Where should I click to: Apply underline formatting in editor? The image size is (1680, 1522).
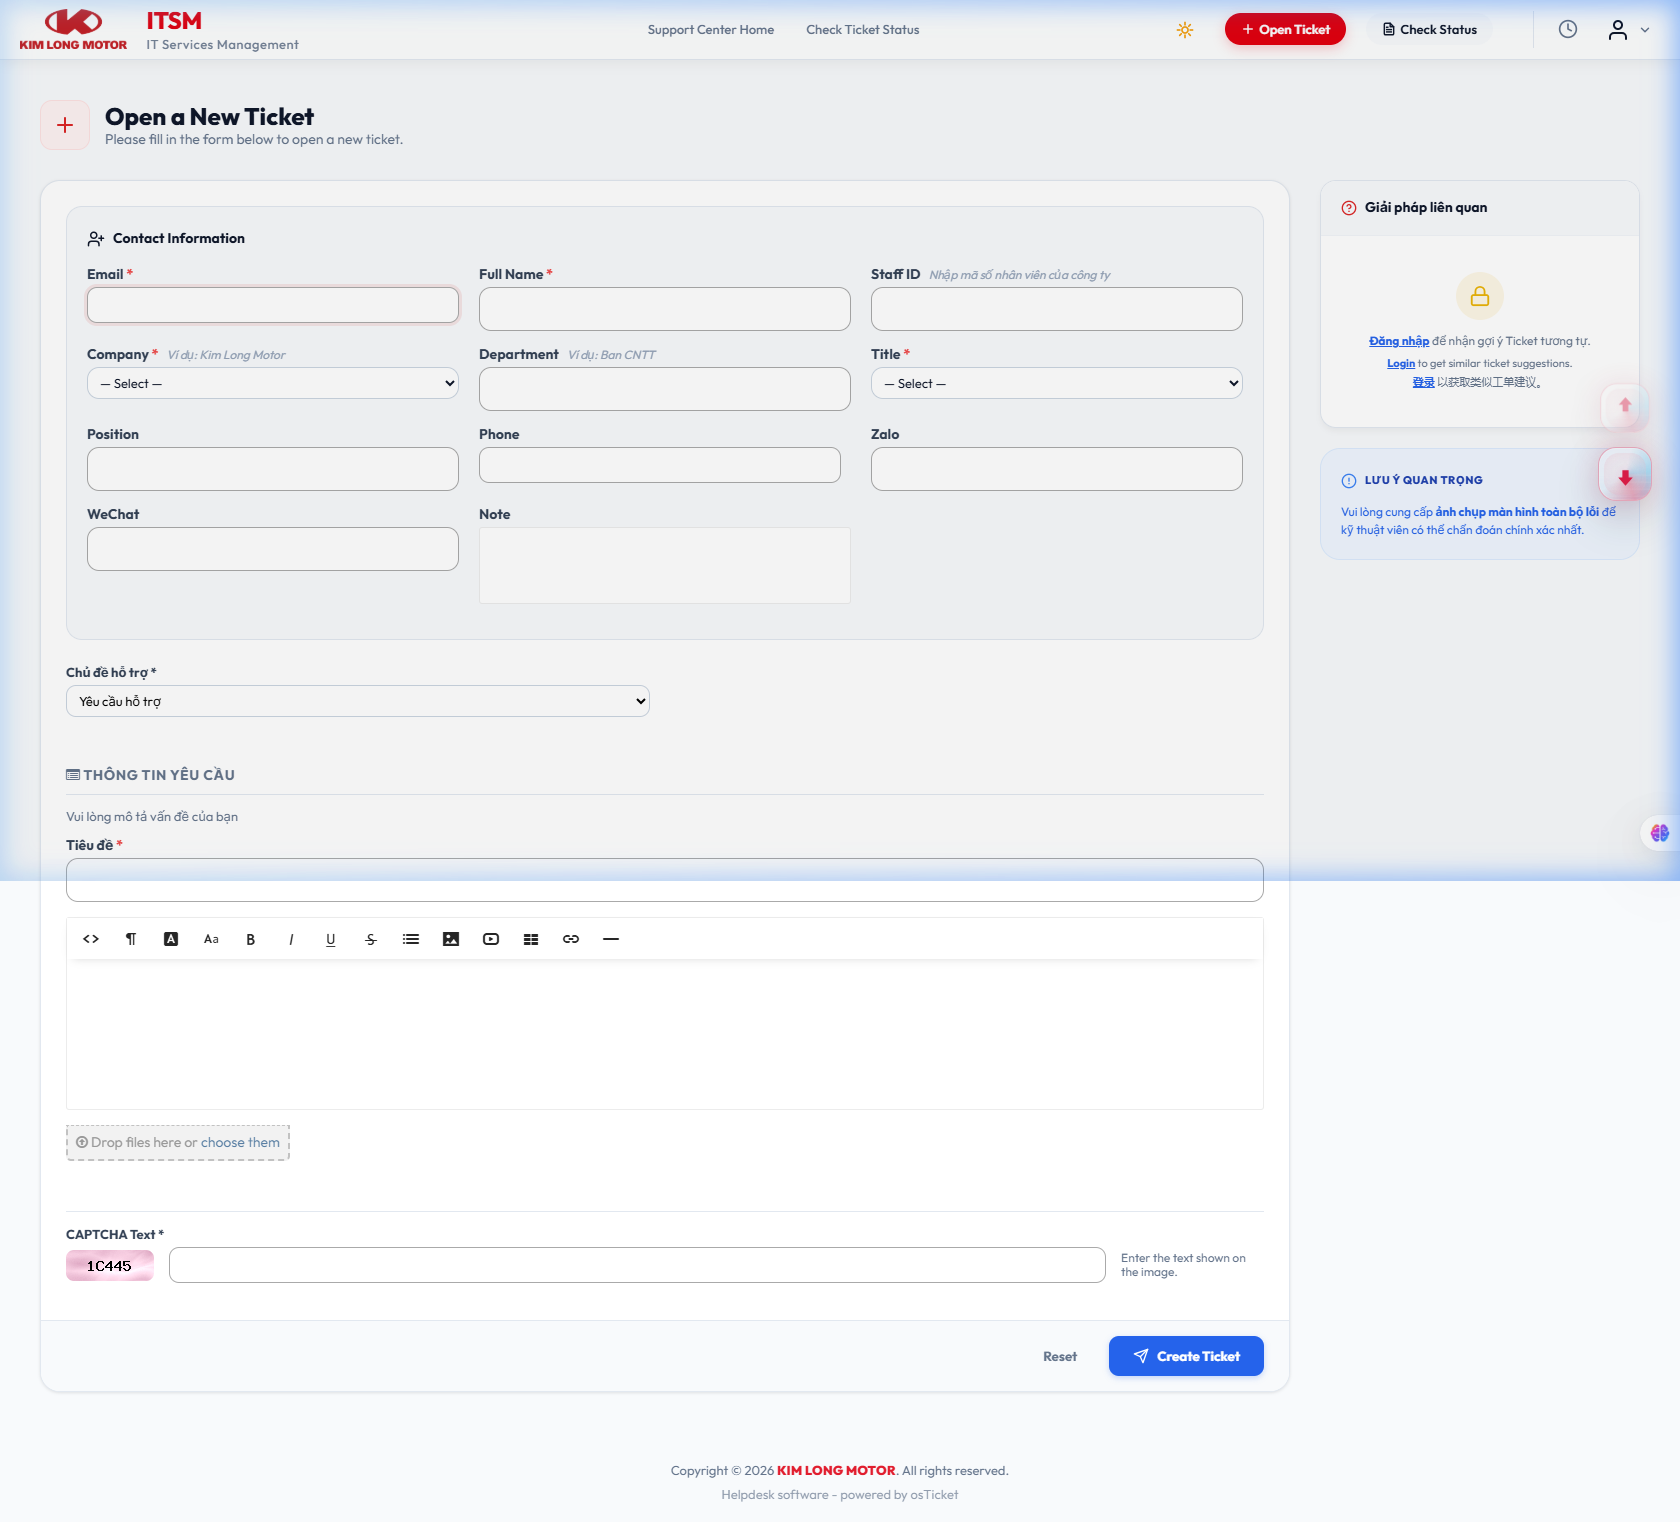click(331, 939)
